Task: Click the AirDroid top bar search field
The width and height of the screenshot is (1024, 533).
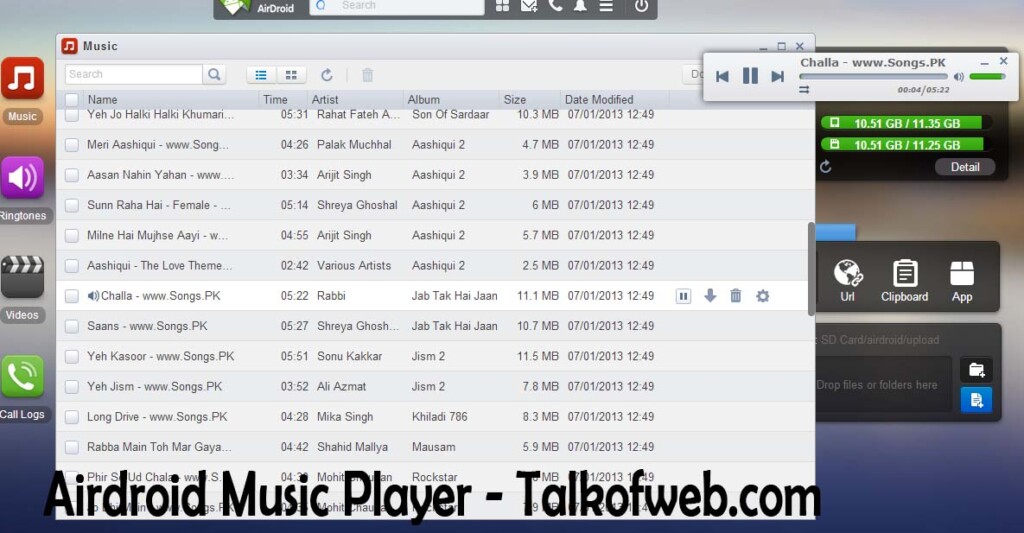Action: tap(396, 6)
